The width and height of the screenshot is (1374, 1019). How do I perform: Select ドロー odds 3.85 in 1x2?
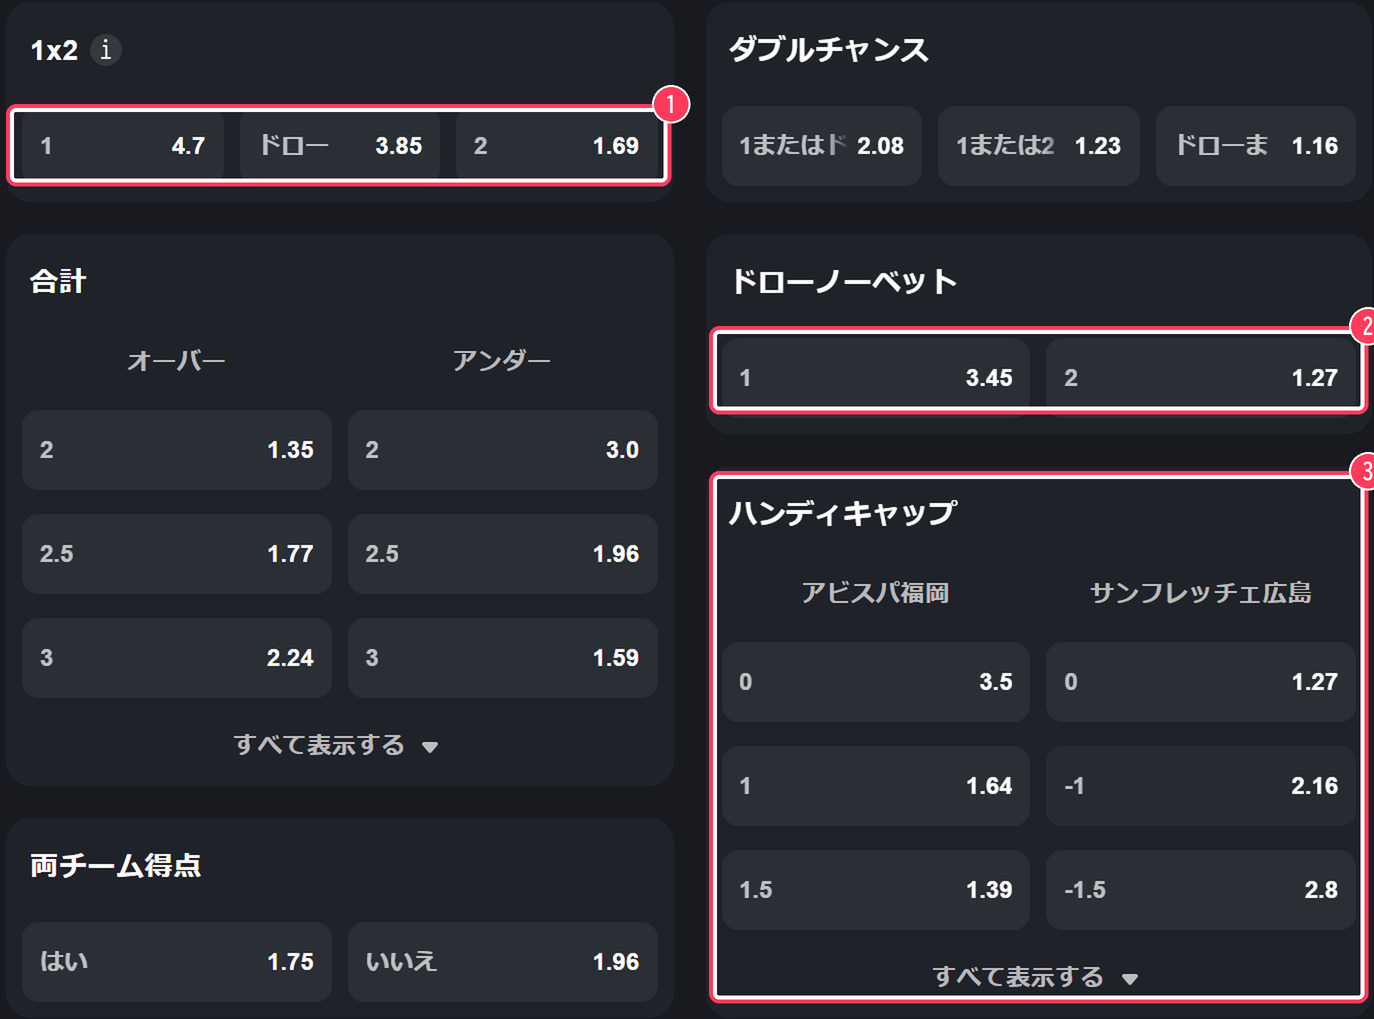pos(340,146)
